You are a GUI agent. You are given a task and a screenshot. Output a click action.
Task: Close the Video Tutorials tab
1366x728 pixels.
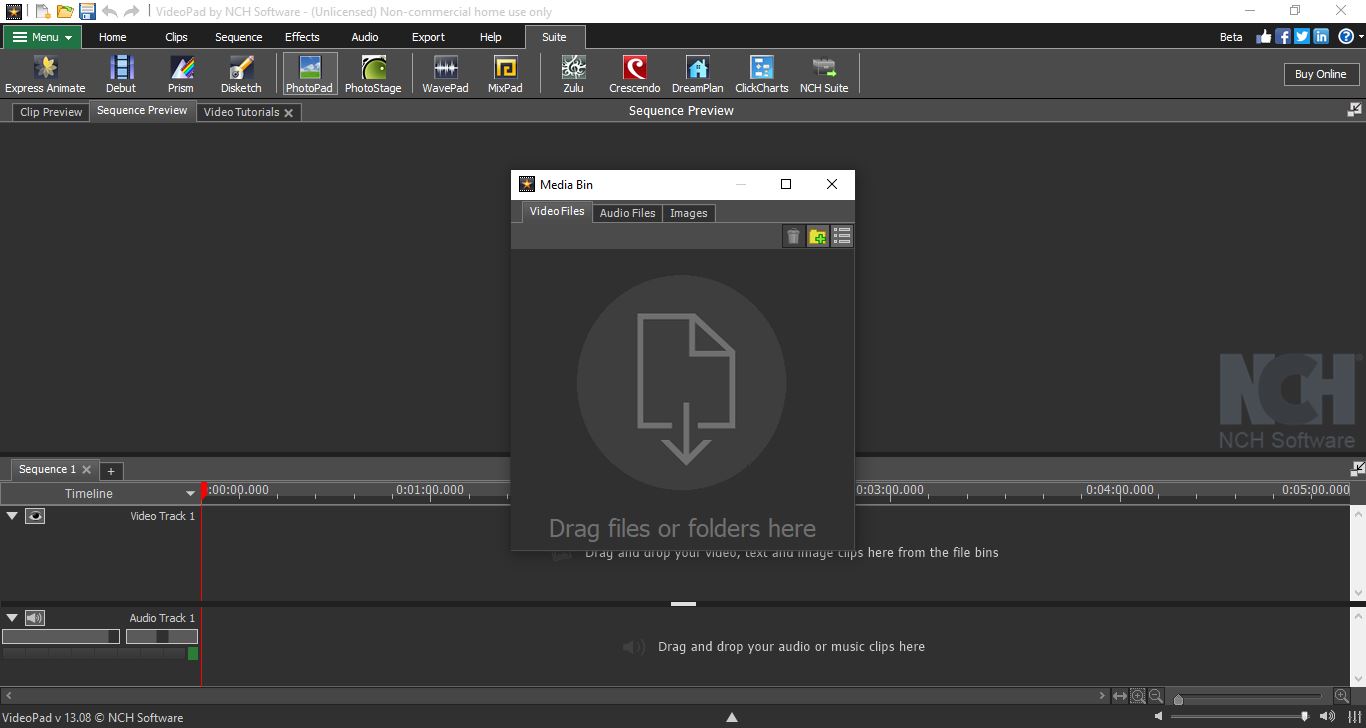(x=288, y=113)
